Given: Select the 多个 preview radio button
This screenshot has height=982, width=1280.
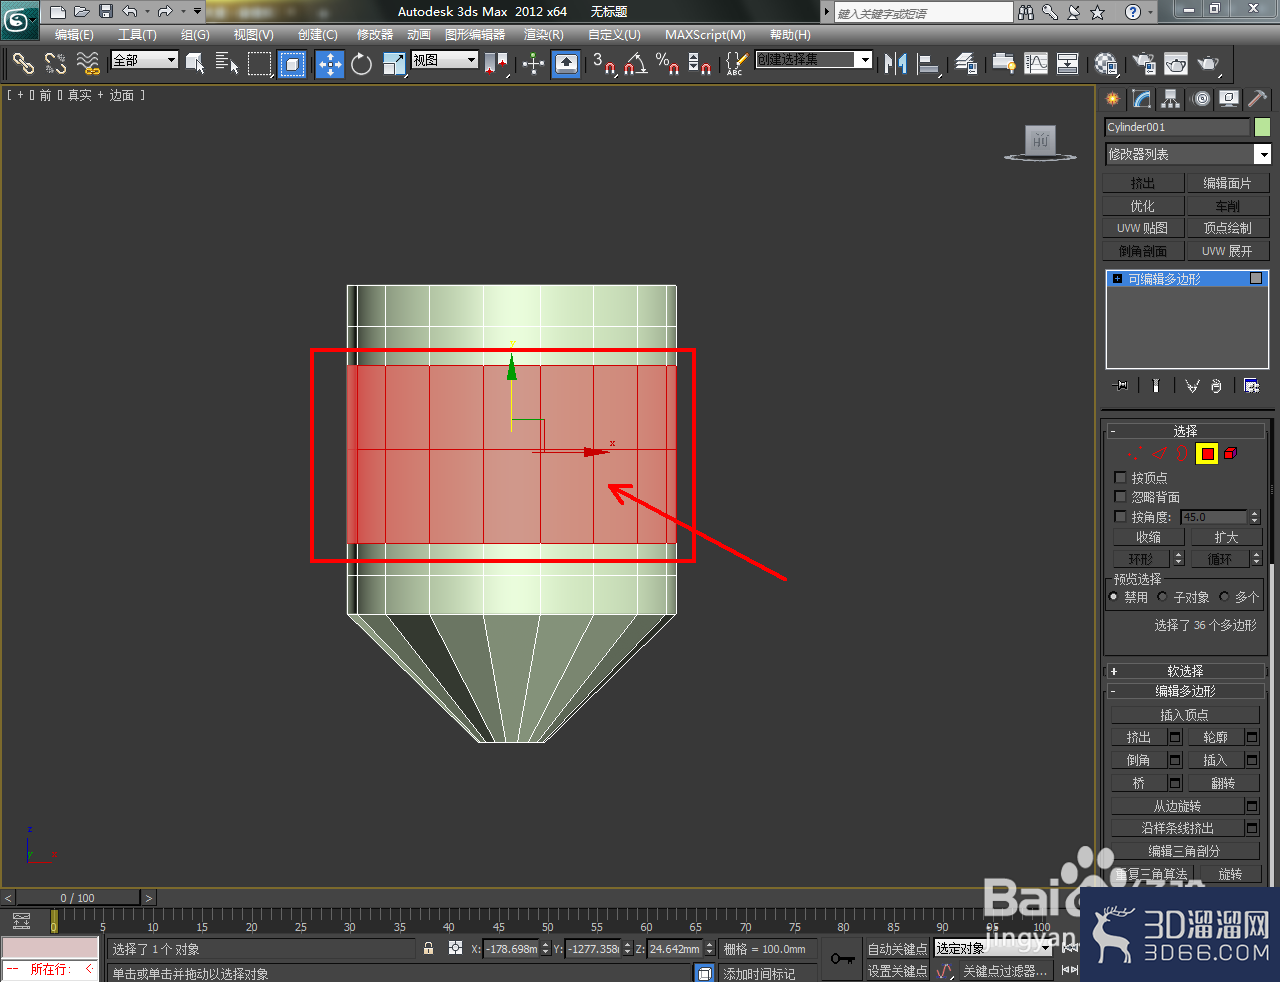Looking at the screenshot, I should (x=1224, y=597).
